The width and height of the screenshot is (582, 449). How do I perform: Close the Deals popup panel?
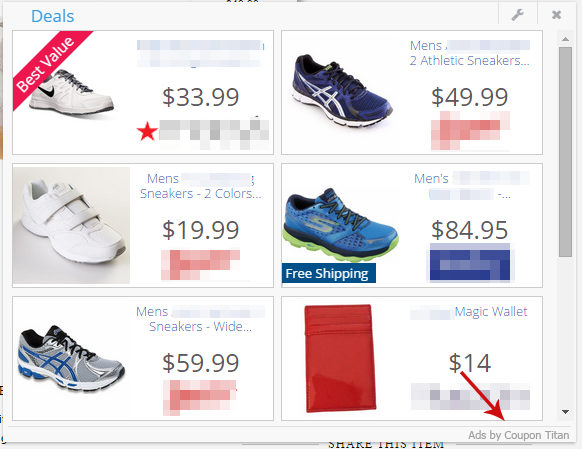[x=556, y=15]
